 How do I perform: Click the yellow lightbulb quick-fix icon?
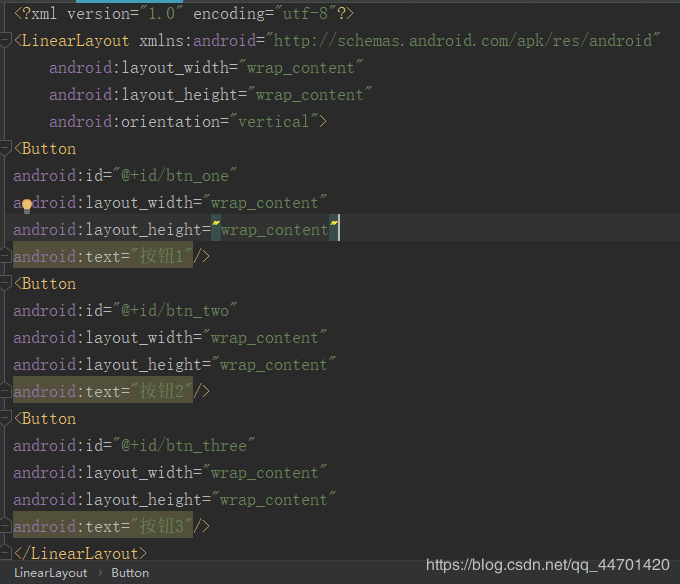pyautogui.click(x=27, y=206)
